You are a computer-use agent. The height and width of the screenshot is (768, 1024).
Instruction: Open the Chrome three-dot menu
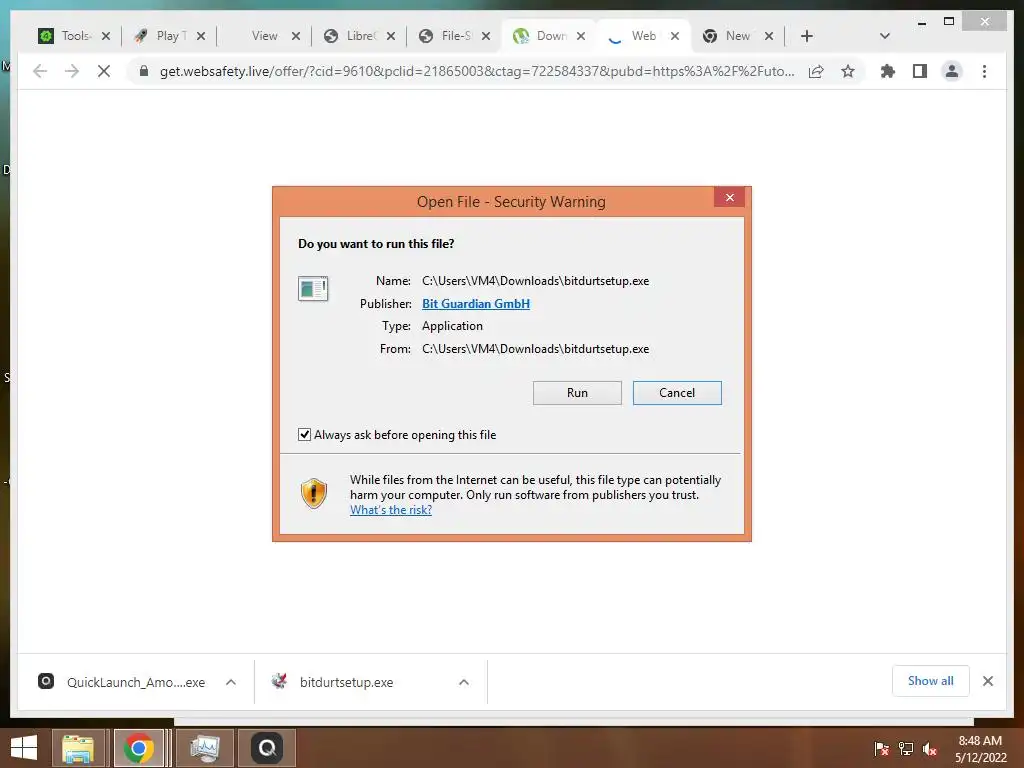pyautogui.click(x=984, y=71)
